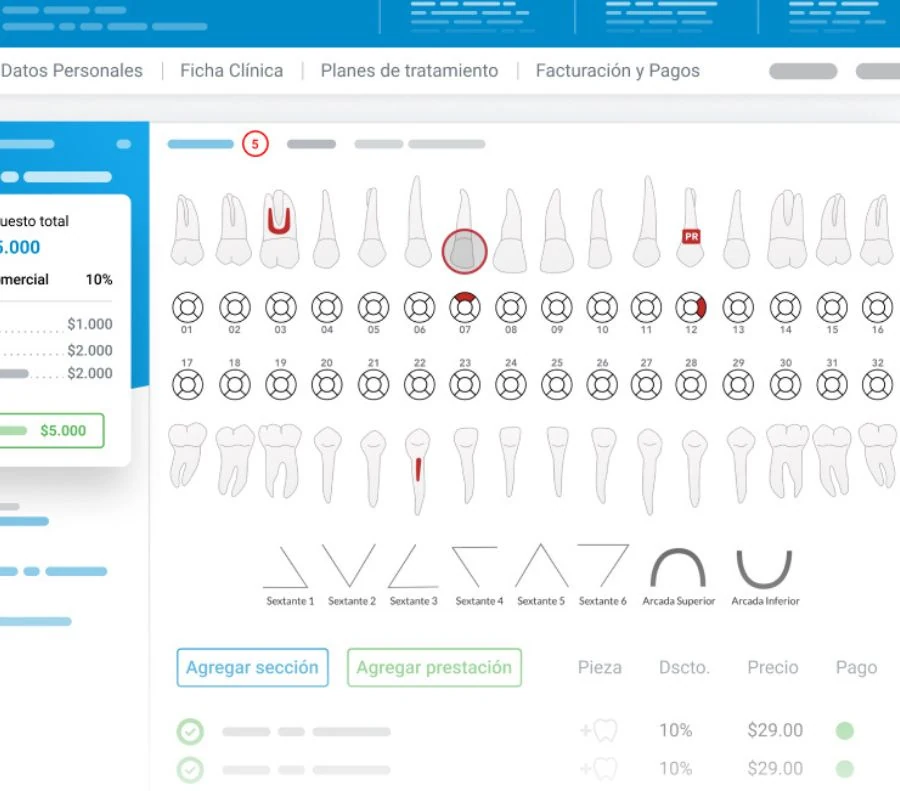This screenshot has width=900, height=791.
Task: Click the add-tooth icon in first prestación row
Action: 599,730
